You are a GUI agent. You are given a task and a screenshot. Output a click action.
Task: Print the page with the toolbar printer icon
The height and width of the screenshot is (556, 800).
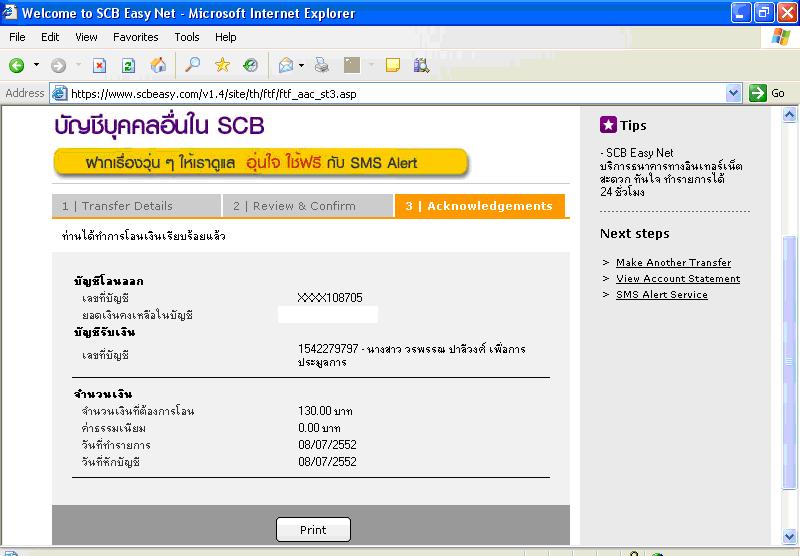[321, 65]
